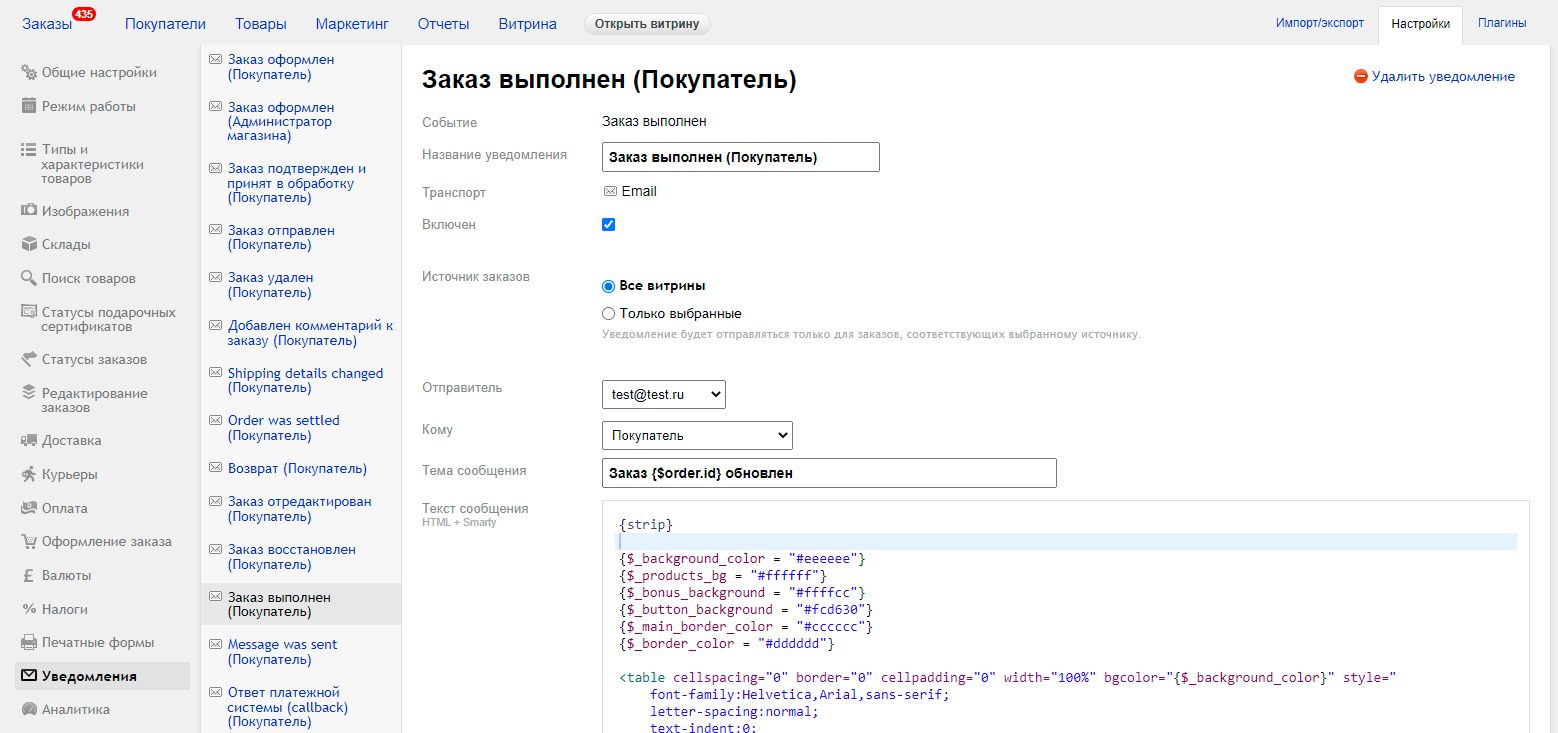This screenshot has height=733, width=1558.
Task: Click the calendar icon beside Режим работы
Action: (x=29, y=106)
